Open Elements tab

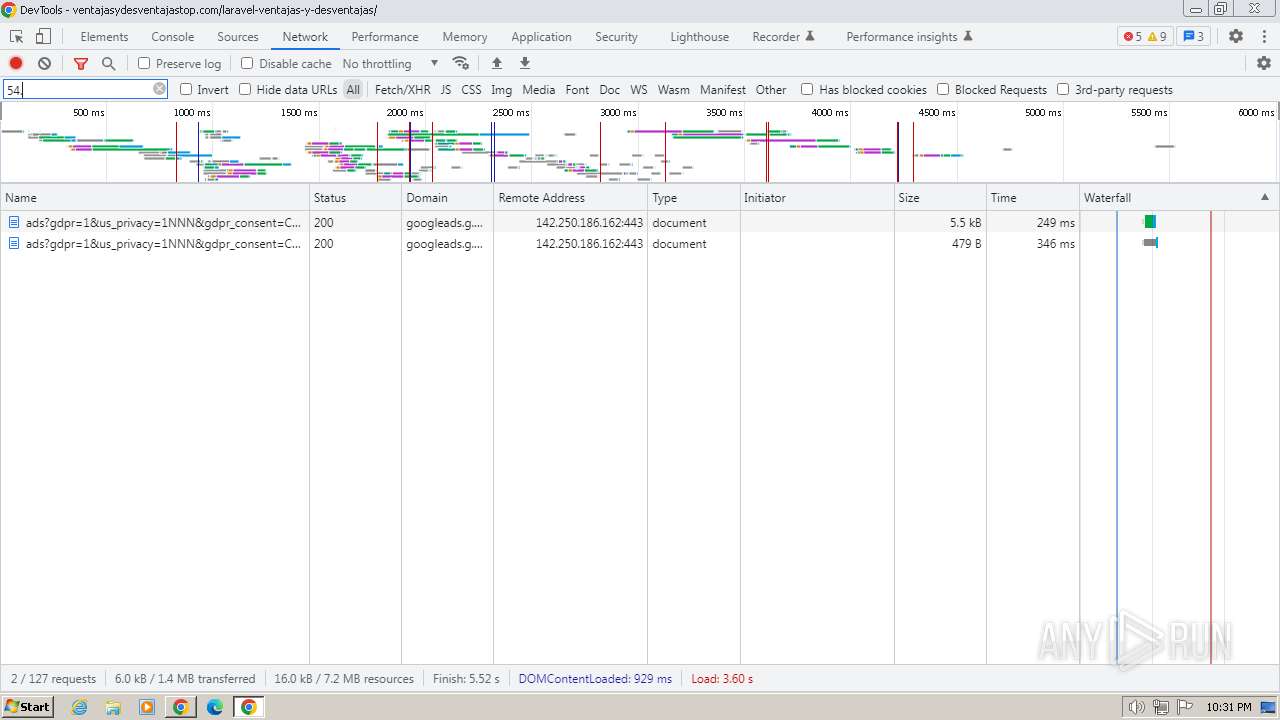[104, 36]
